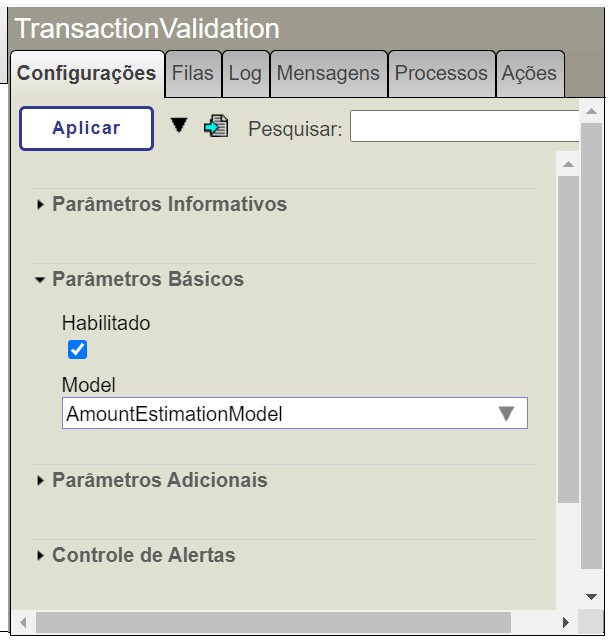Click the inner settings scrollbar's up arrow

[568, 164]
